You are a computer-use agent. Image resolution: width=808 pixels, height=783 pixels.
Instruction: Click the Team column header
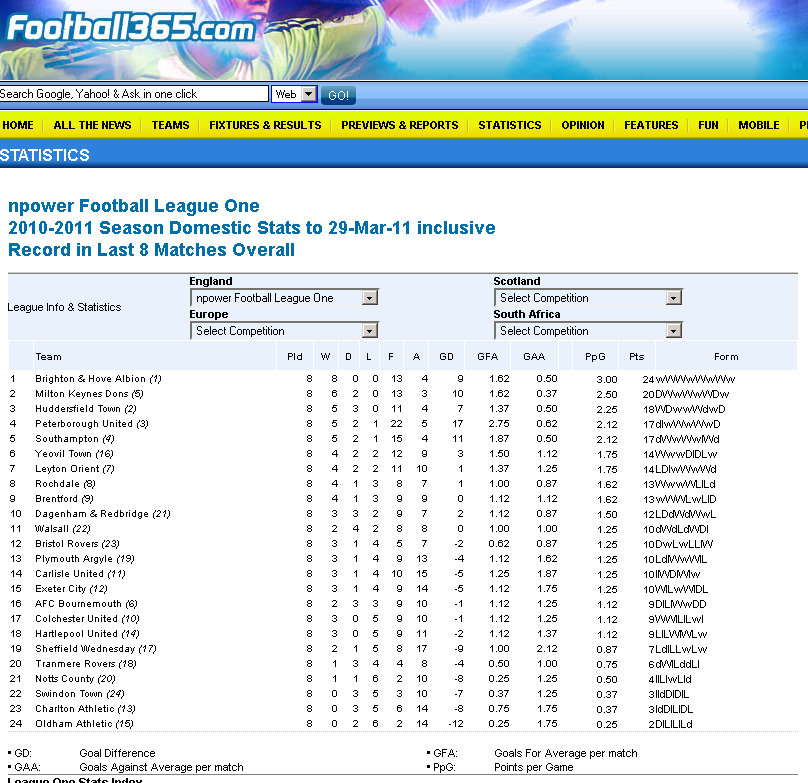pos(48,357)
